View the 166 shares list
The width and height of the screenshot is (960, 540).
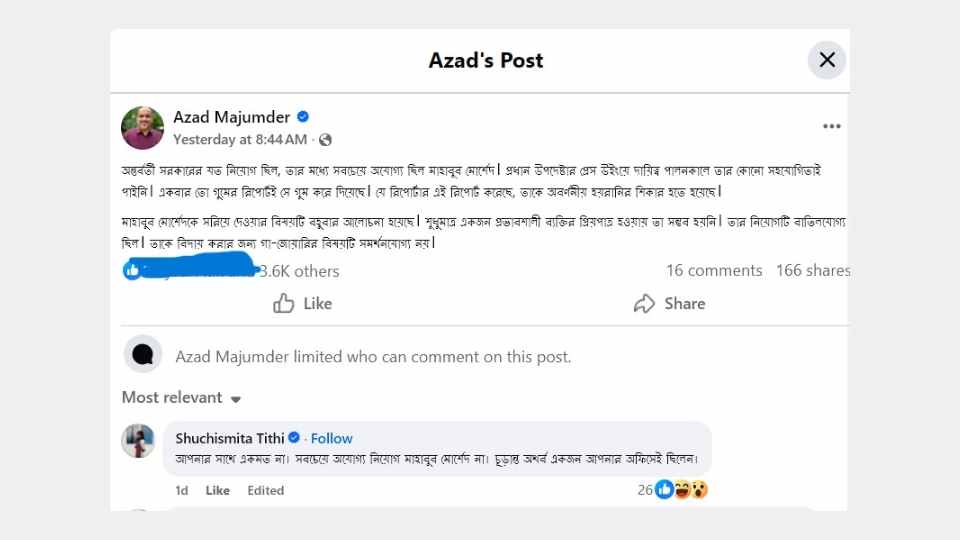point(812,270)
